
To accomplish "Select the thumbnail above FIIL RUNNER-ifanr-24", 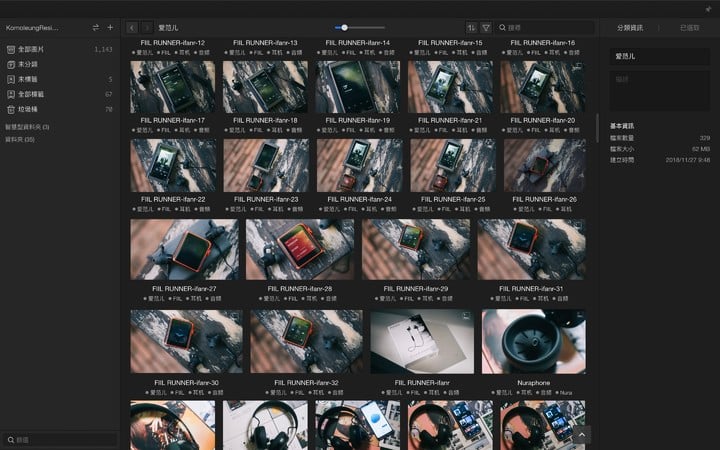I will [x=360, y=165].
